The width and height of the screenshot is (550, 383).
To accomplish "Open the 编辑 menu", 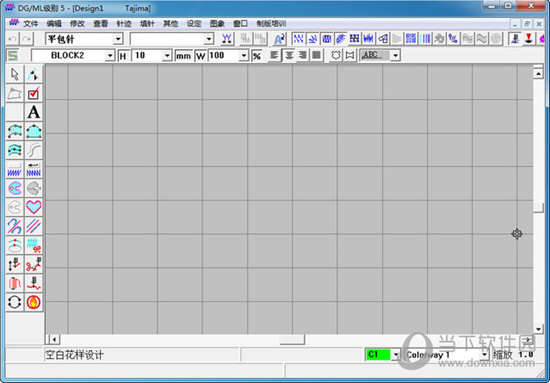I will point(54,23).
